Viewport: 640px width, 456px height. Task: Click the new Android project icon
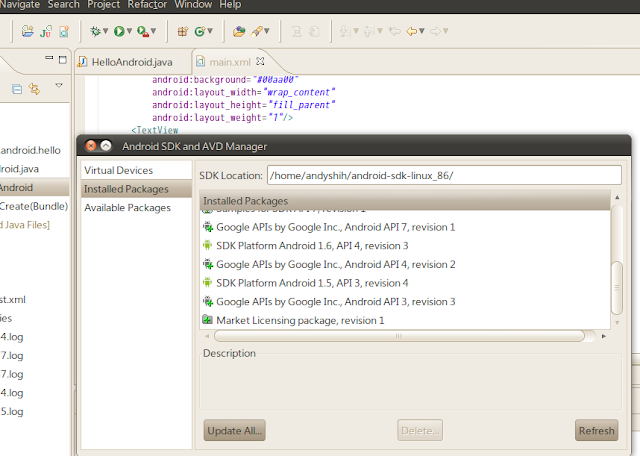coord(27,31)
